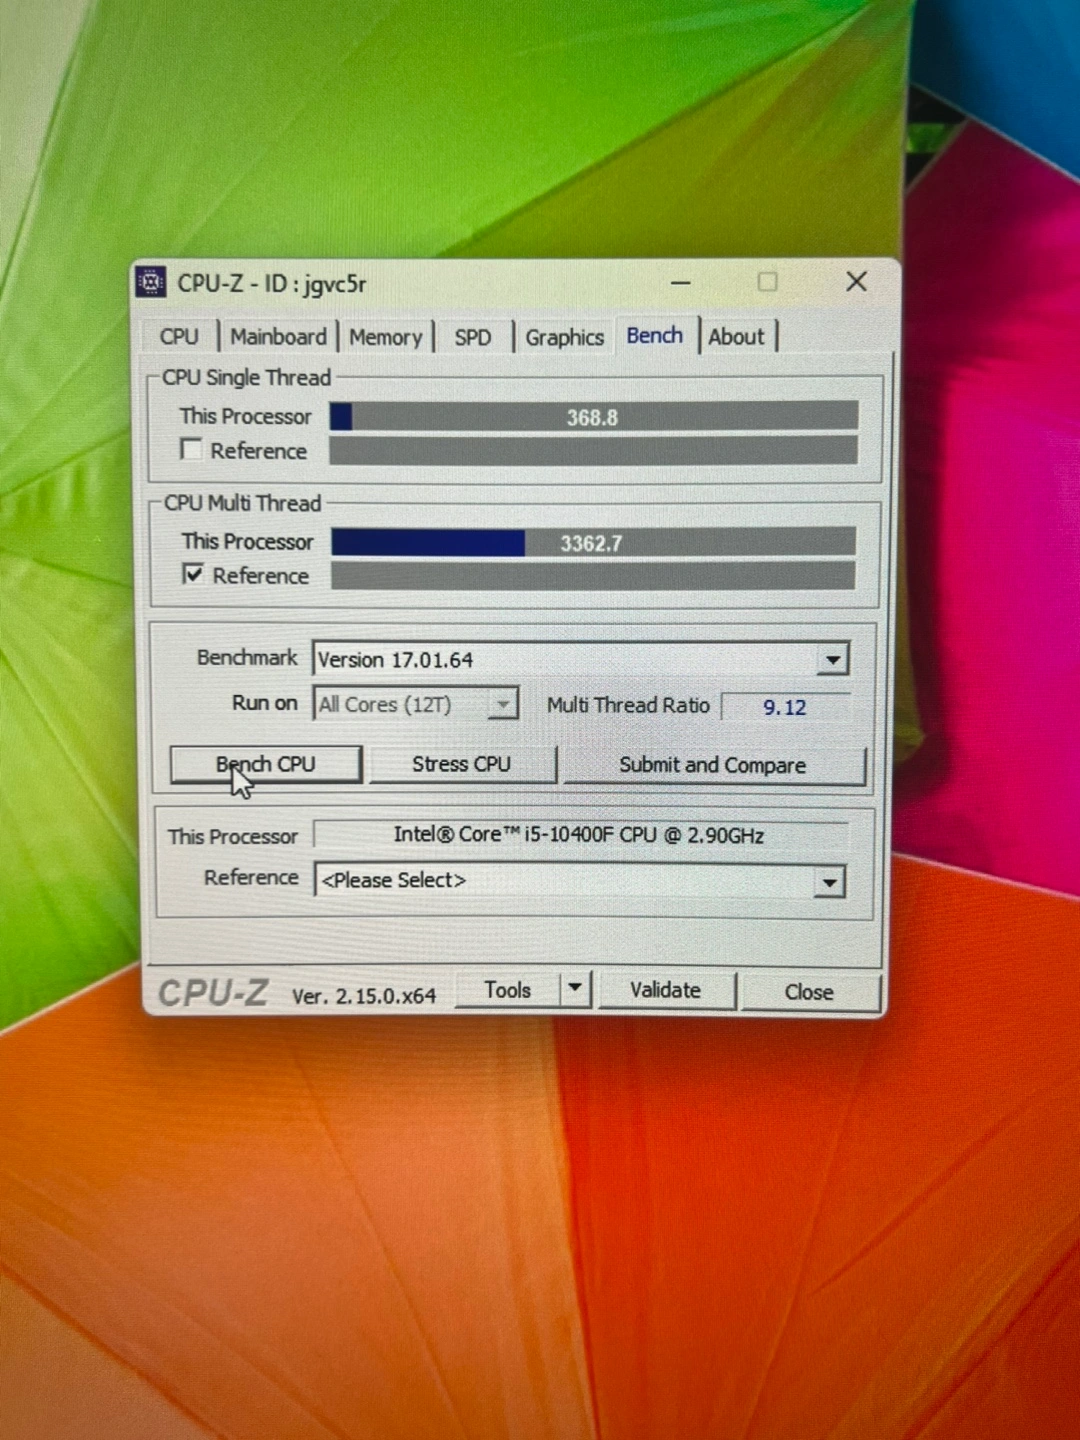Click the Multi Thread Ratio value 9.12
1080x1440 pixels.
(785, 707)
